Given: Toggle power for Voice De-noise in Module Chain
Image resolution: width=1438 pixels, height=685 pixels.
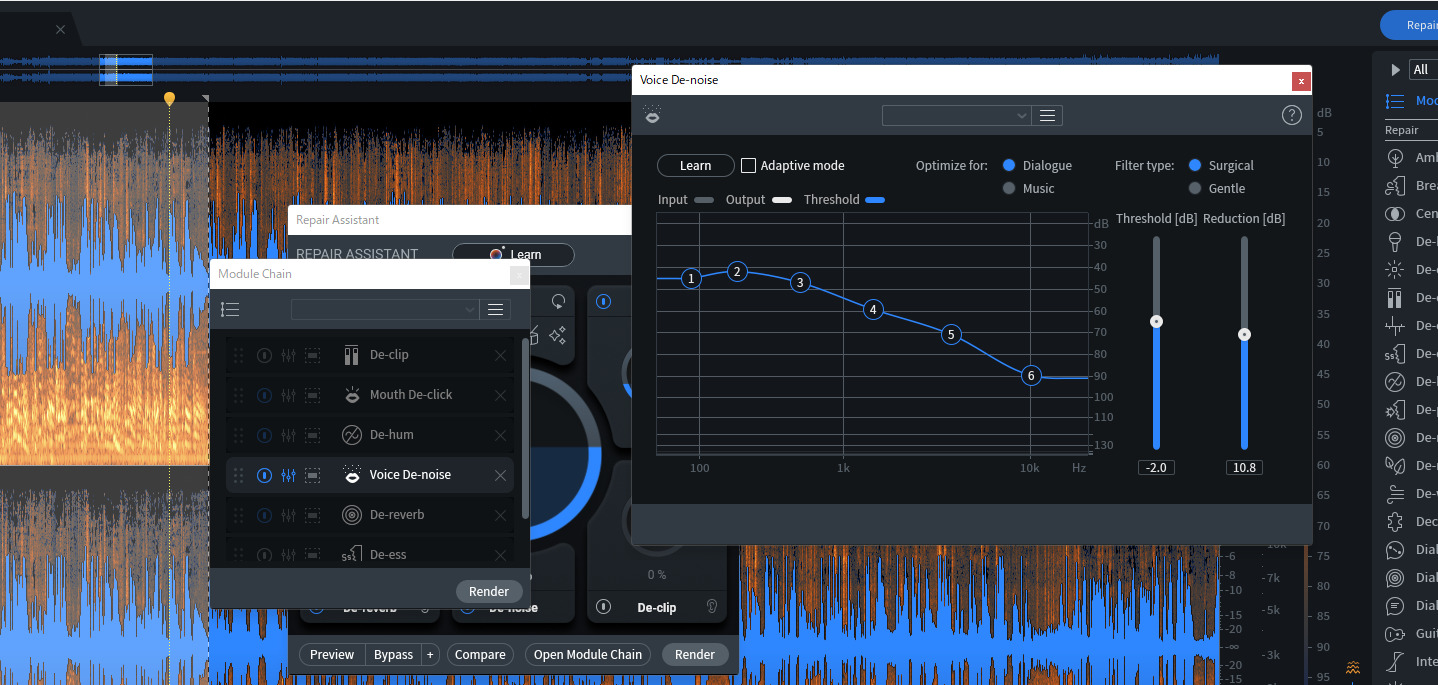Looking at the screenshot, I should point(264,475).
